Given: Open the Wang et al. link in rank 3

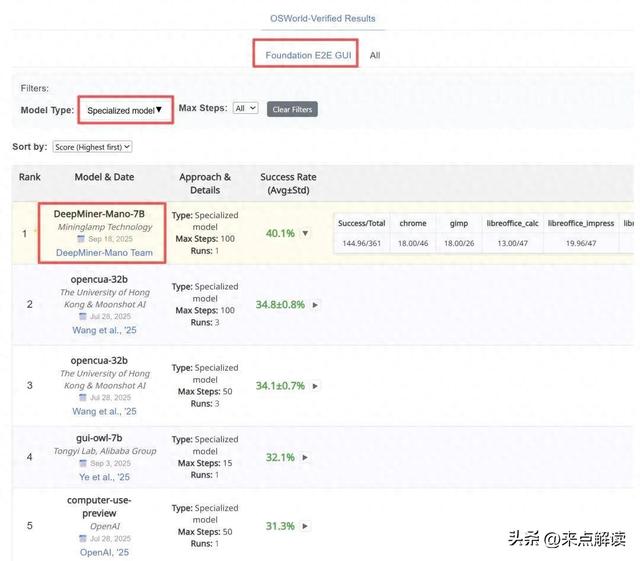Looking at the screenshot, I should coord(104,411).
